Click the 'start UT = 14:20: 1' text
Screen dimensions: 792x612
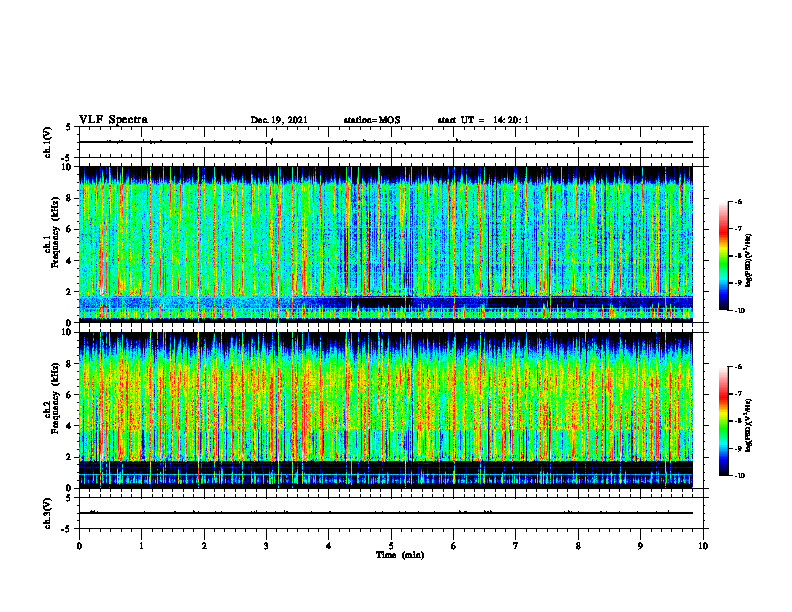point(483,120)
